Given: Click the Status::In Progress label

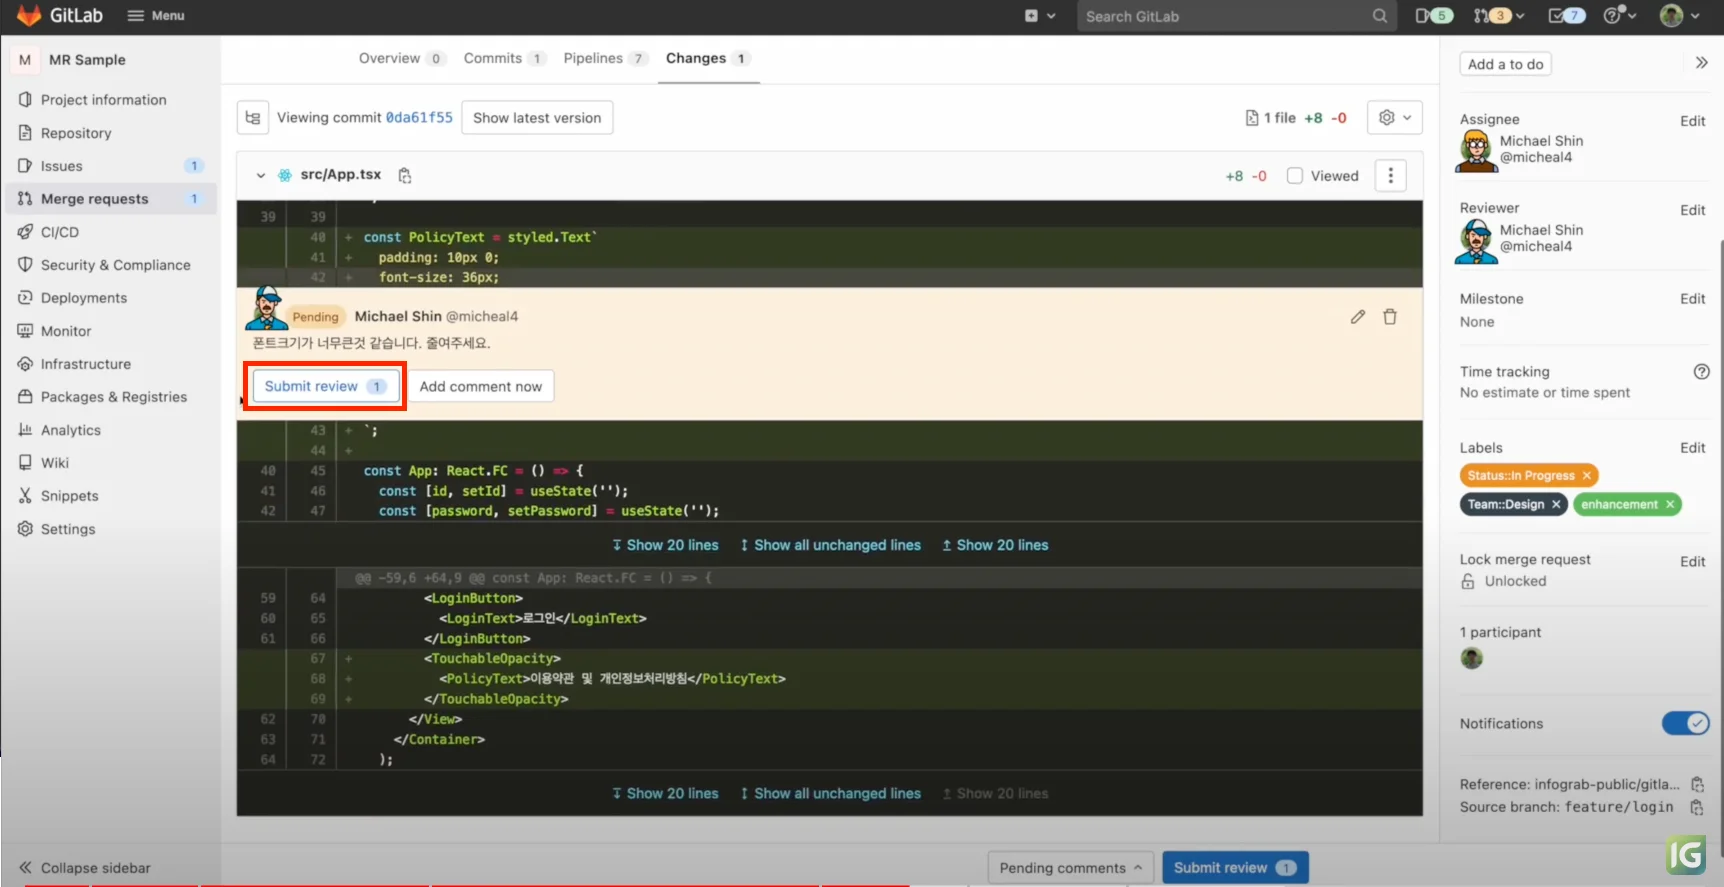Looking at the screenshot, I should pyautogui.click(x=1520, y=476).
